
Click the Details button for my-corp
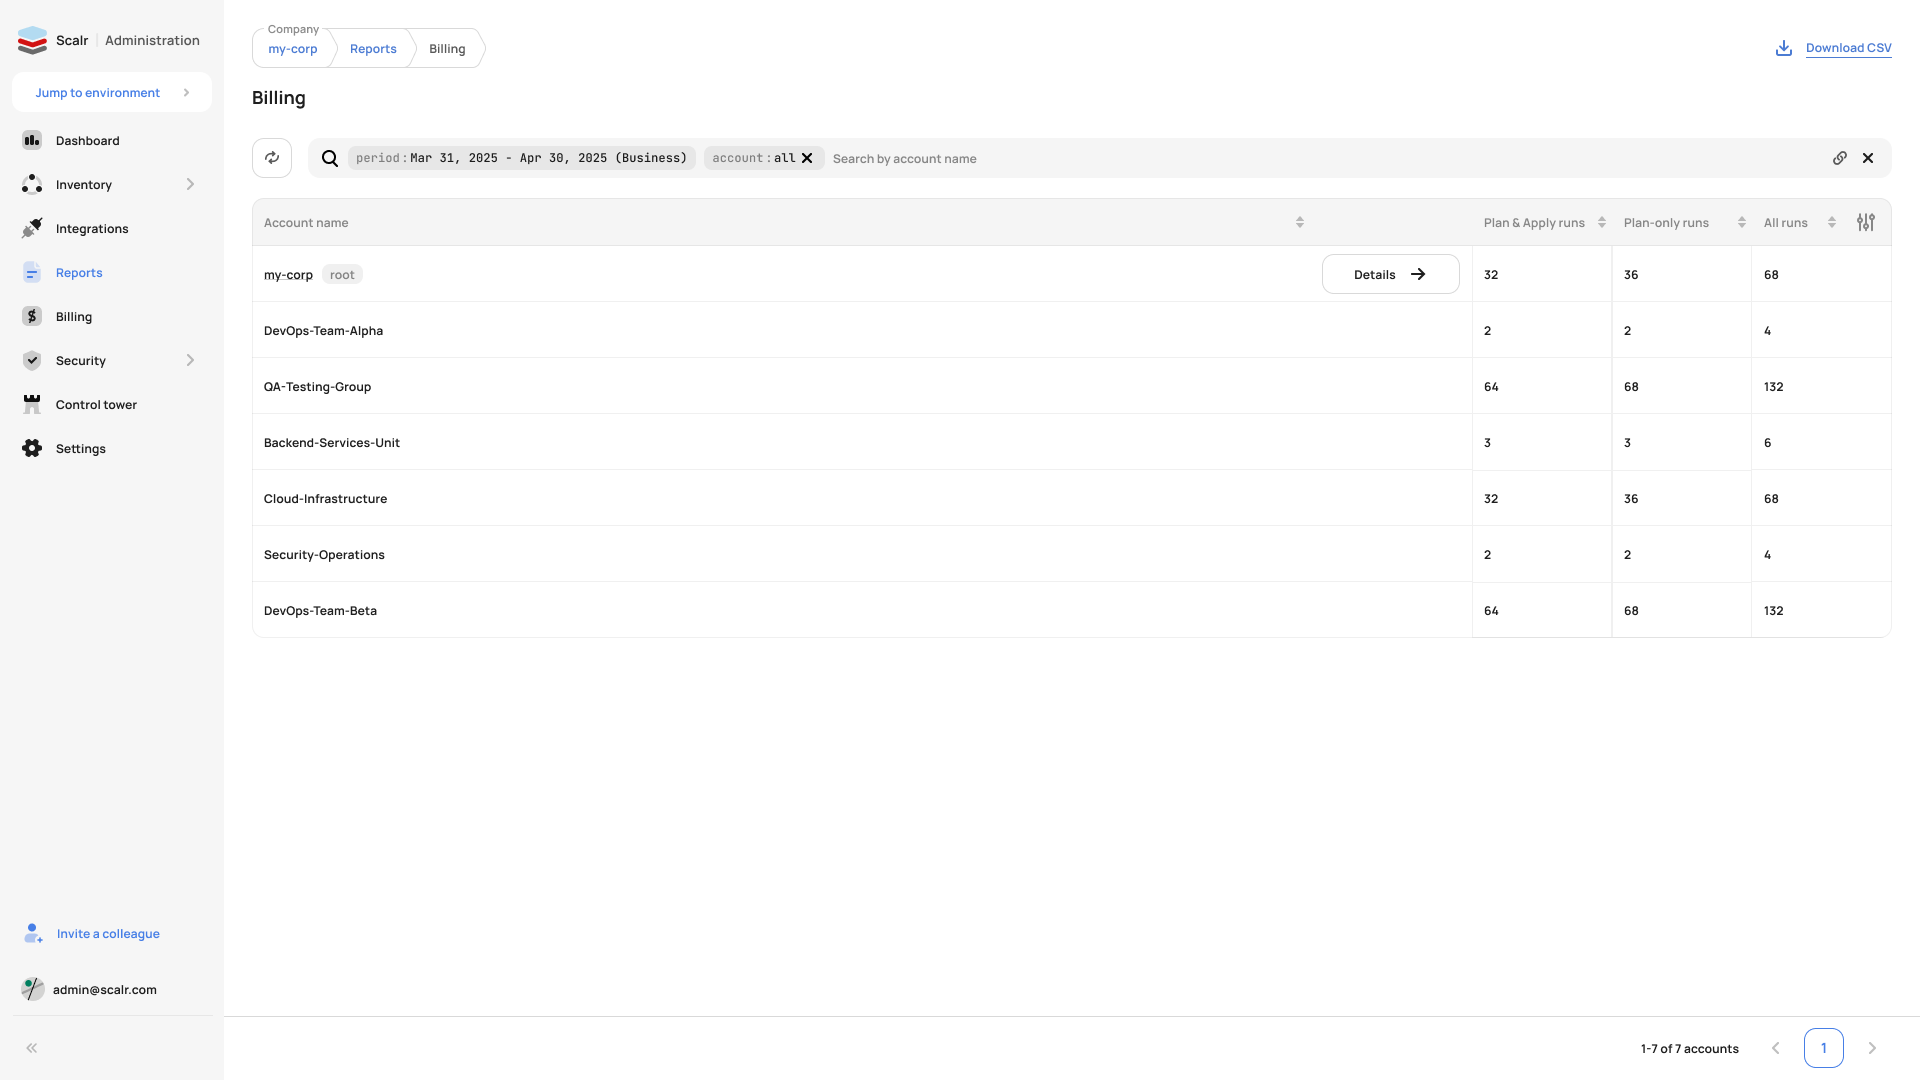1390,274
